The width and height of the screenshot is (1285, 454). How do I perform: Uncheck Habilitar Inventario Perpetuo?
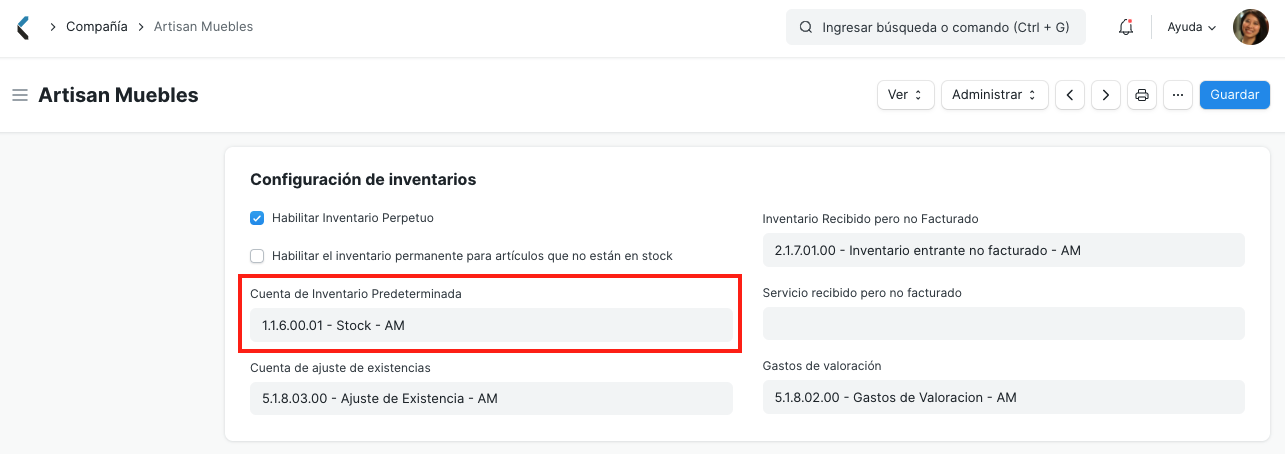(257, 217)
